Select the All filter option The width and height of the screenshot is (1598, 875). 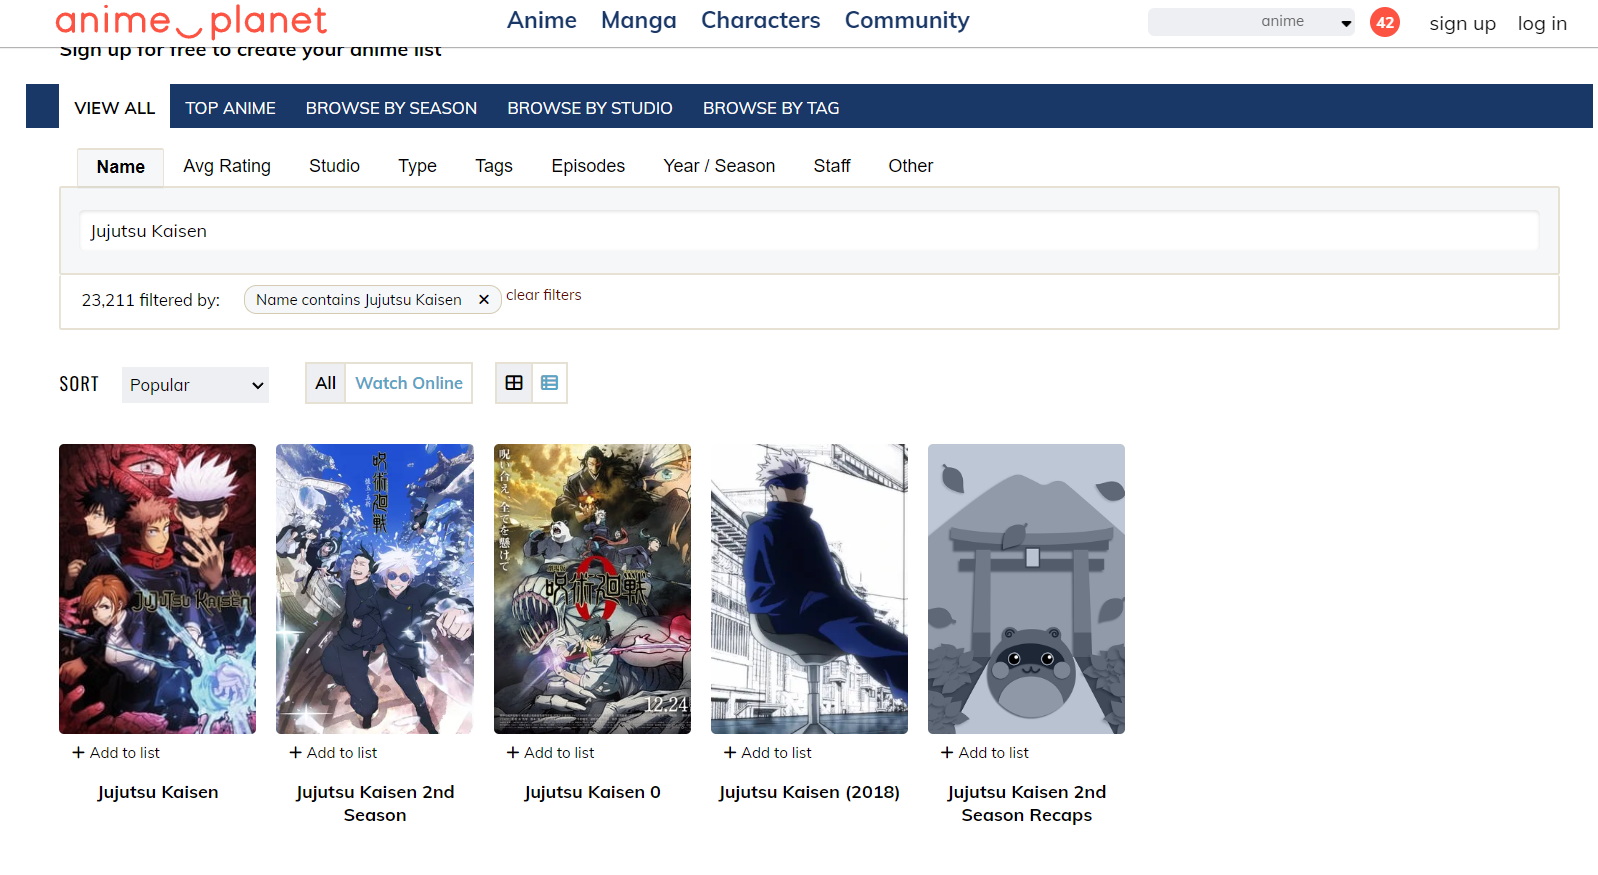(325, 383)
